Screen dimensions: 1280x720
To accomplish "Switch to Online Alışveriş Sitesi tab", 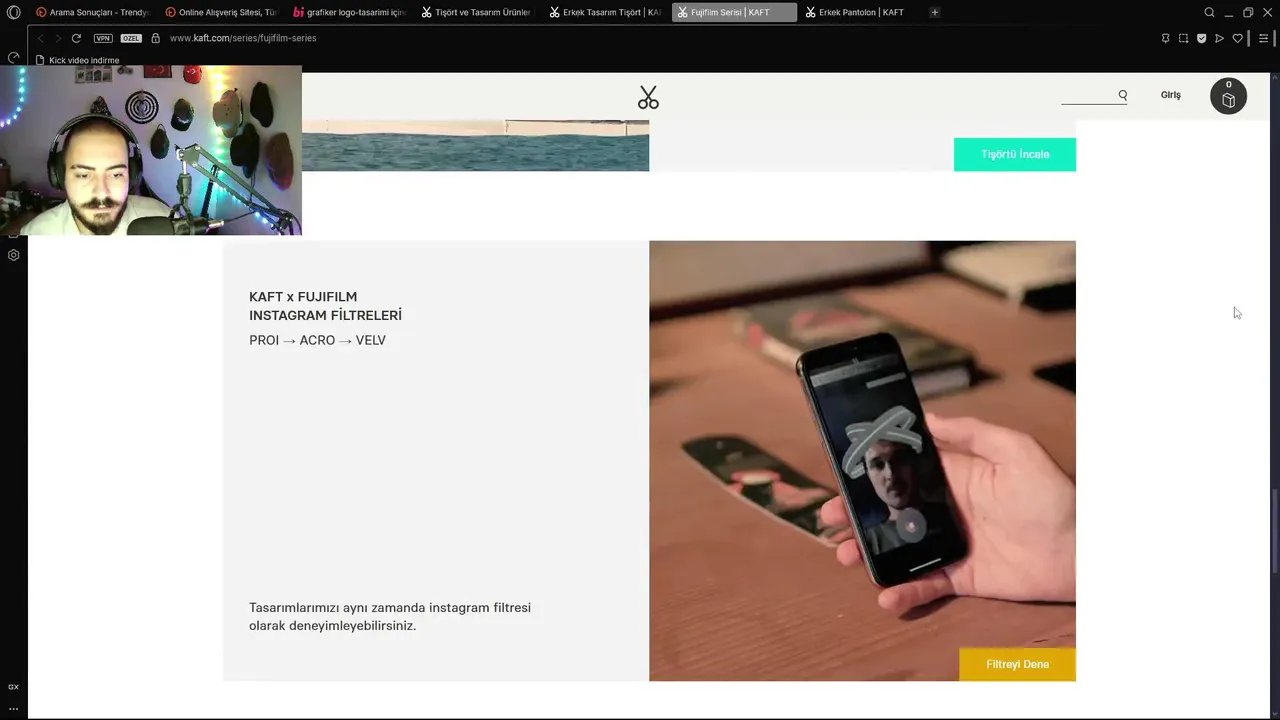I will pos(221,12).
